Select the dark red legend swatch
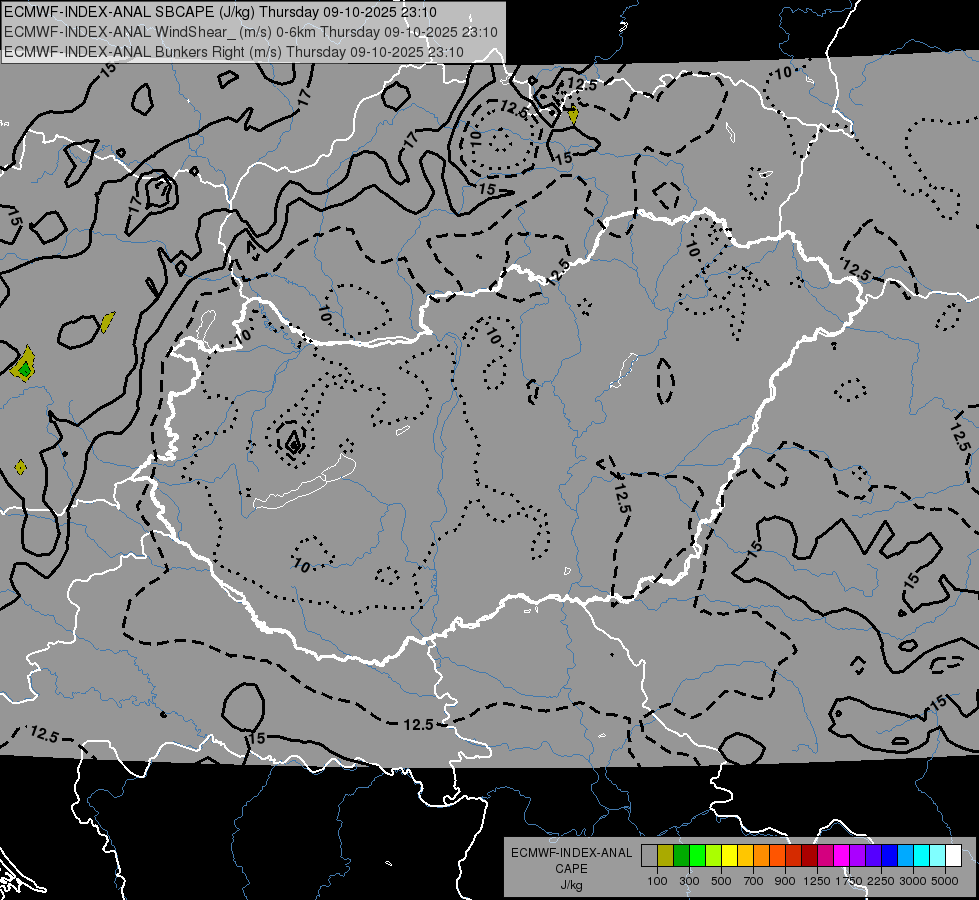The width and height of the screenshot is (979, 900). [x=810, y=855]
